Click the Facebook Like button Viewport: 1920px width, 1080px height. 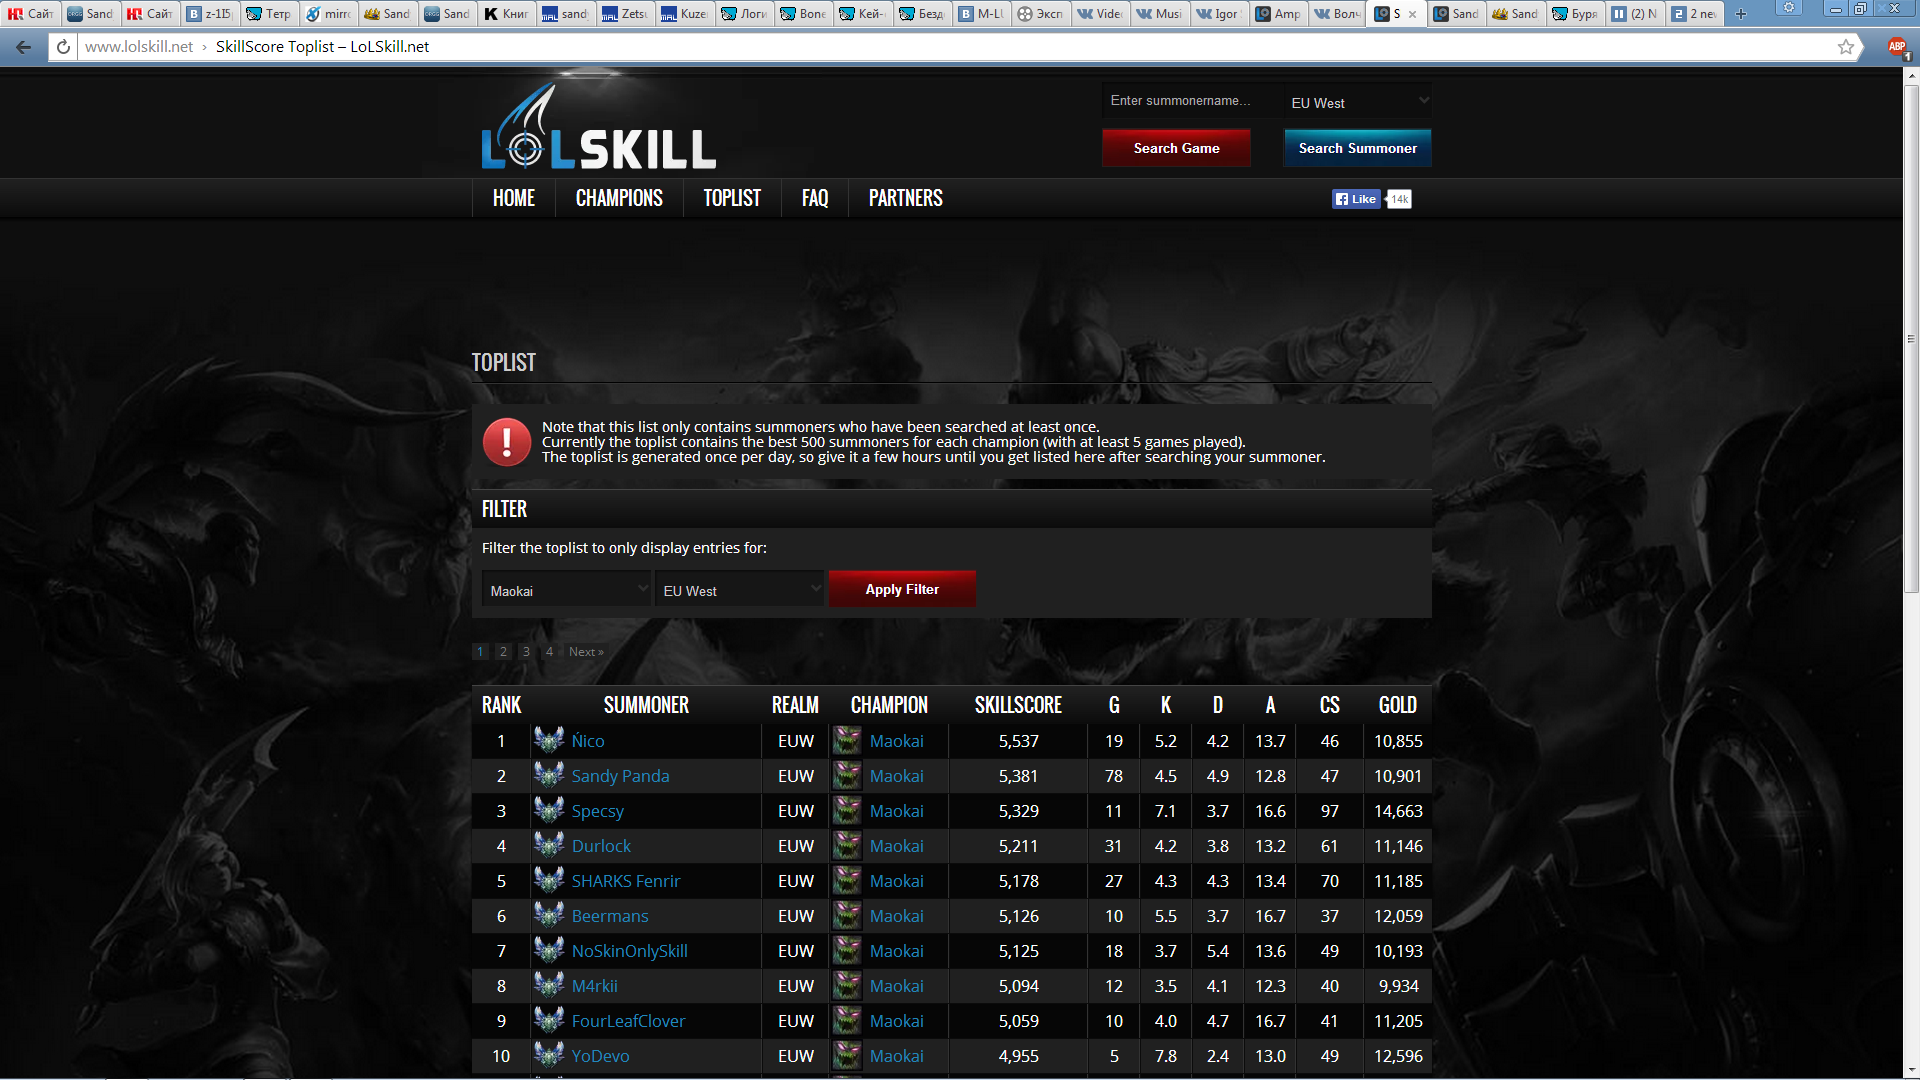point(1356,199)
